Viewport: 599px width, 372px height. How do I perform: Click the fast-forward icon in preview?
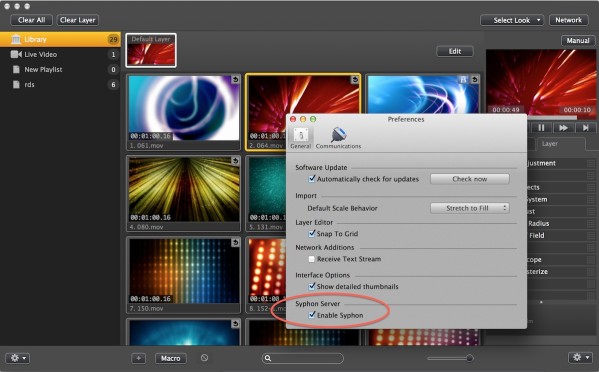[x=563, y=128]
